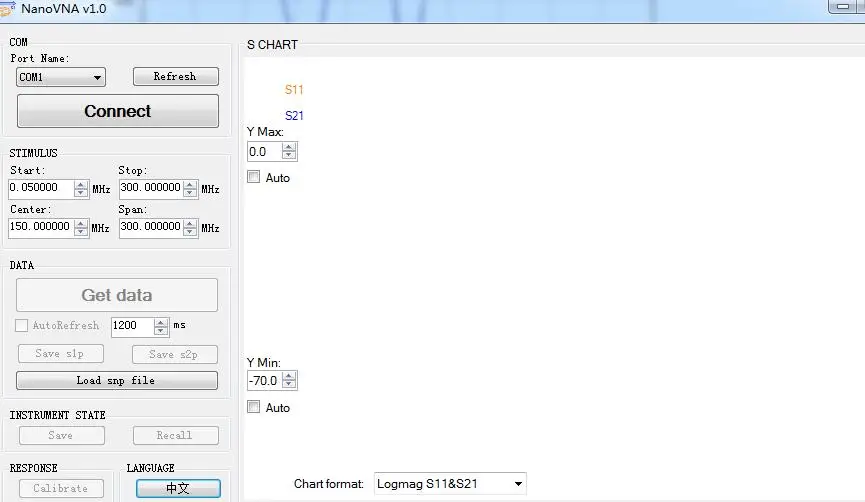Click the S21 legend label
This screenshot has width=865, height=502.
tap(294, 116)
